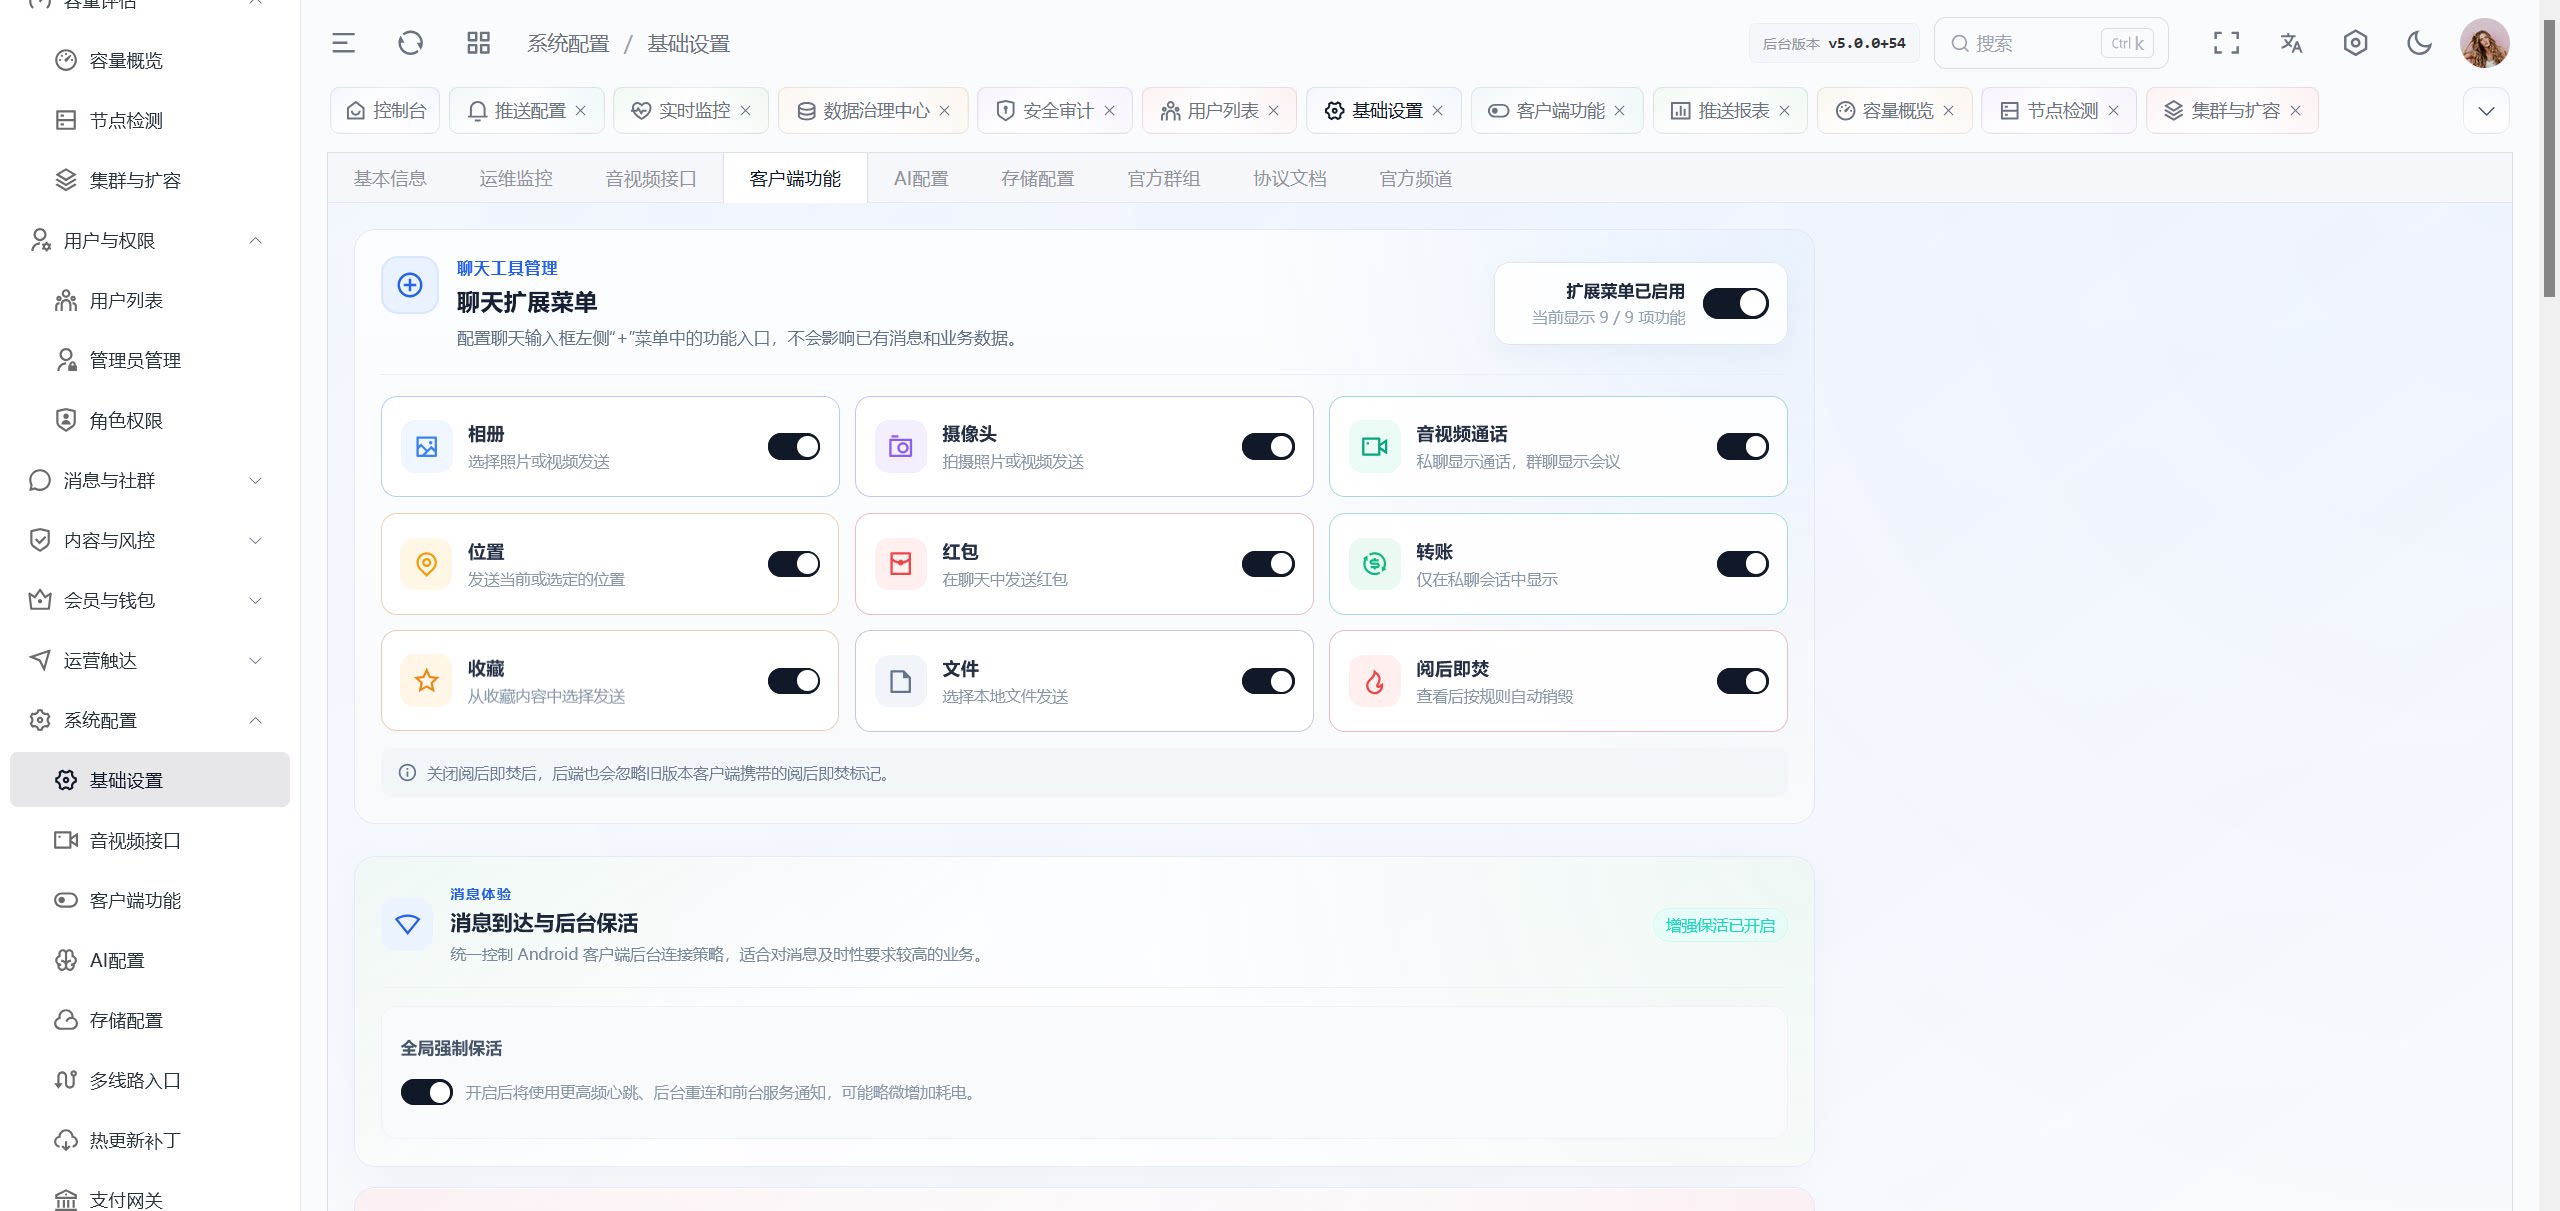This screenshot has width=2560, height=1211.
Task: Collapse the 用户与权限 sidebar group
Action: [150, 240]
